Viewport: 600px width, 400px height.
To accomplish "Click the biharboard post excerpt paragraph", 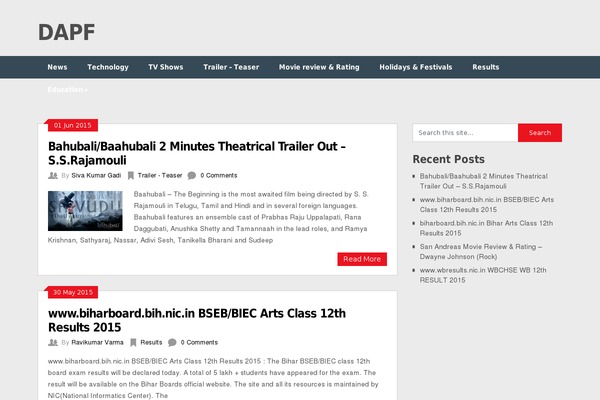I will coord(213,378).
